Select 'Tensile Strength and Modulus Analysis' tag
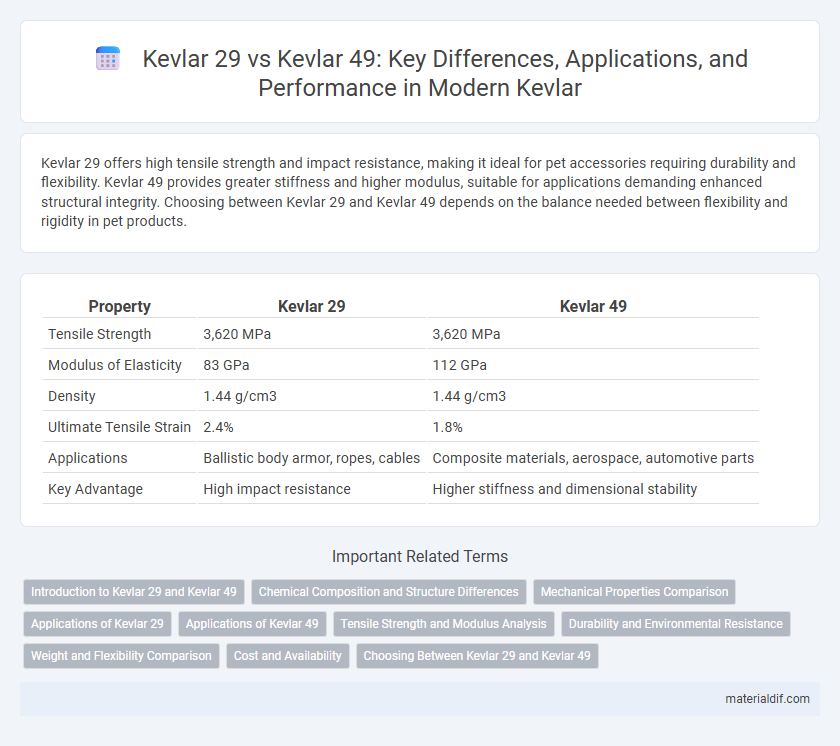 point(444,624)
